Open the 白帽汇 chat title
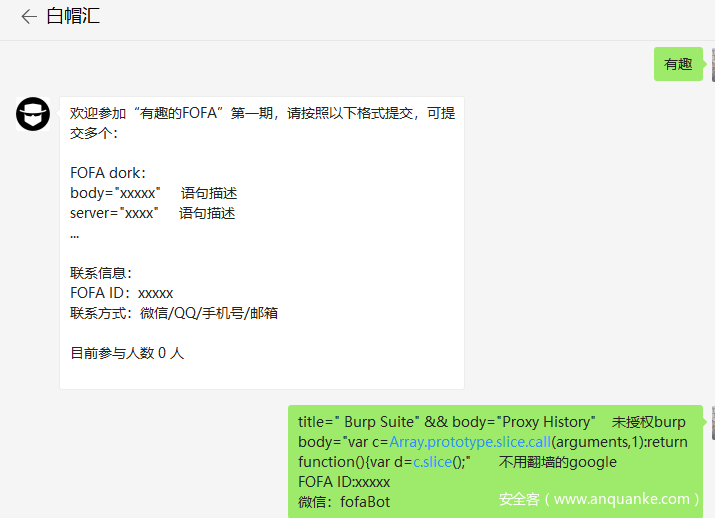715x518 pixels. click(73, 16)
